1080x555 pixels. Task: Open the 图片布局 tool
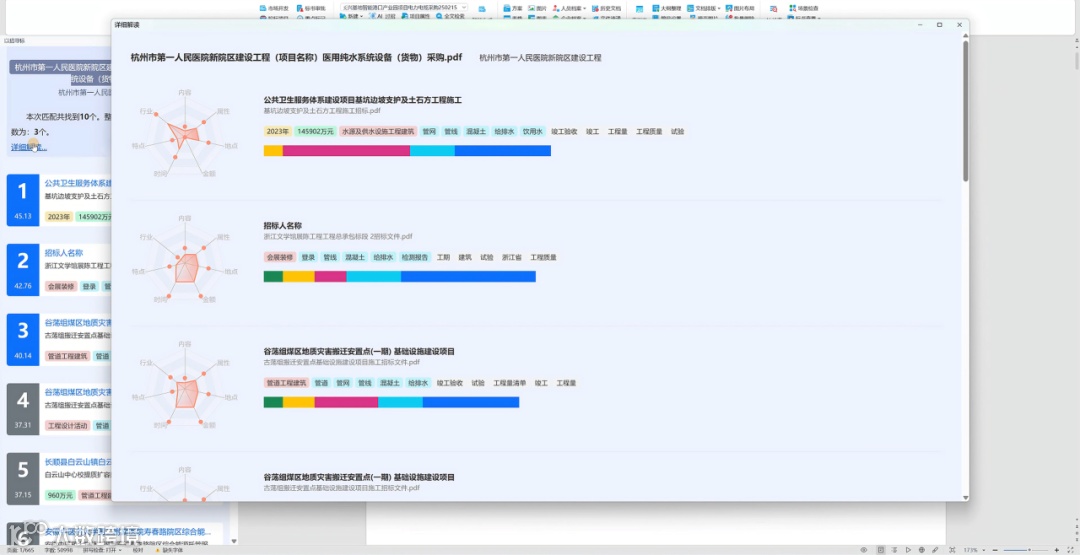(740, 8)
